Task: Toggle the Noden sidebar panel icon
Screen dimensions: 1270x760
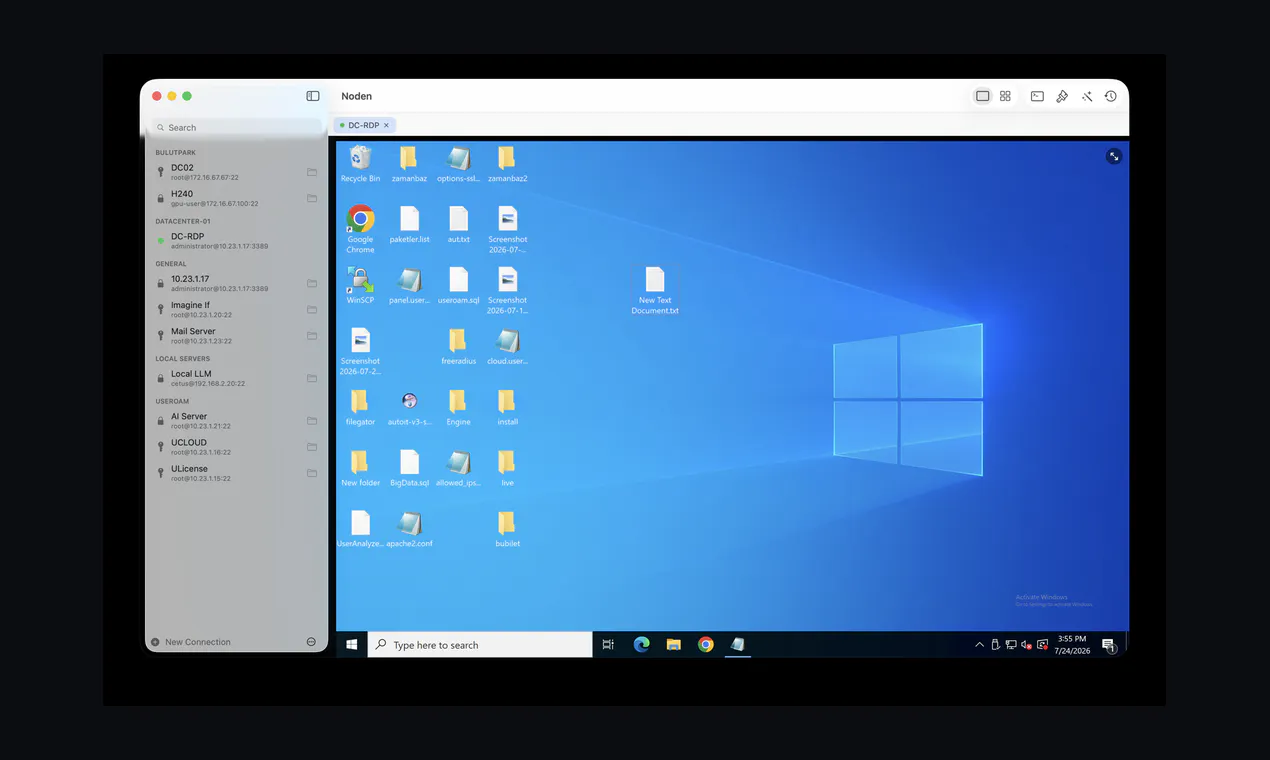Action: pyautogui.click(x=313, y=96)
